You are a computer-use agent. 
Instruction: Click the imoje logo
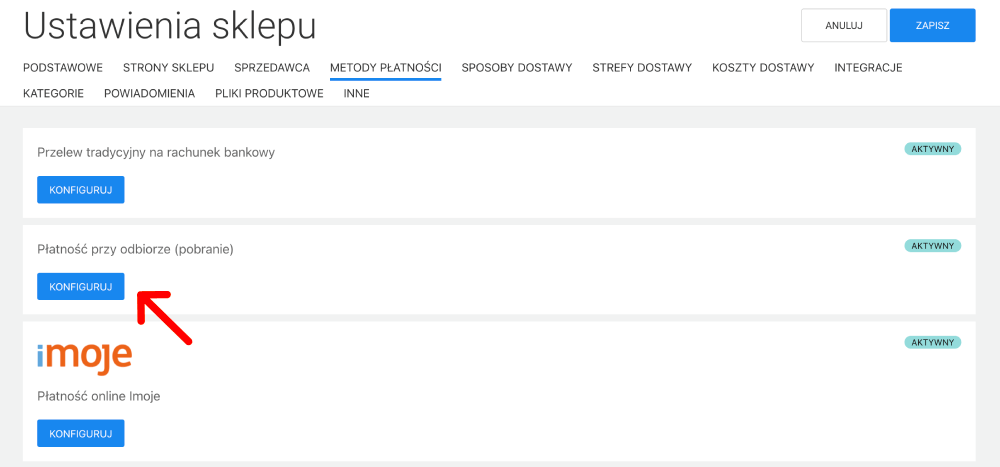pos(84,357)
